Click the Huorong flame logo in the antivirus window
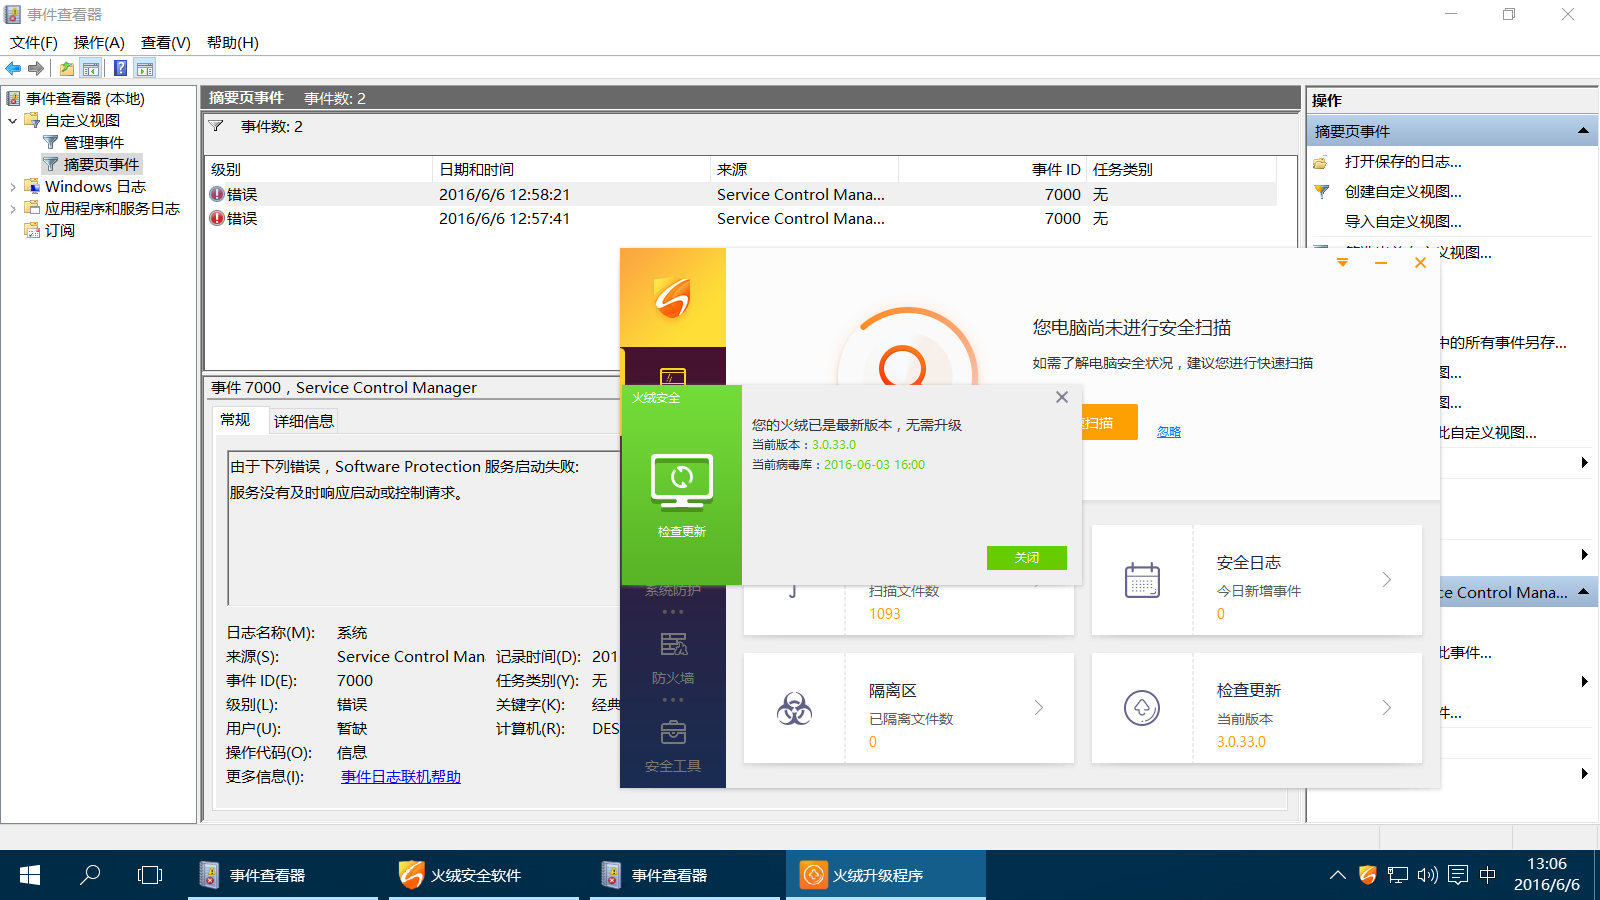1600x900 pixels. (672, 297)
